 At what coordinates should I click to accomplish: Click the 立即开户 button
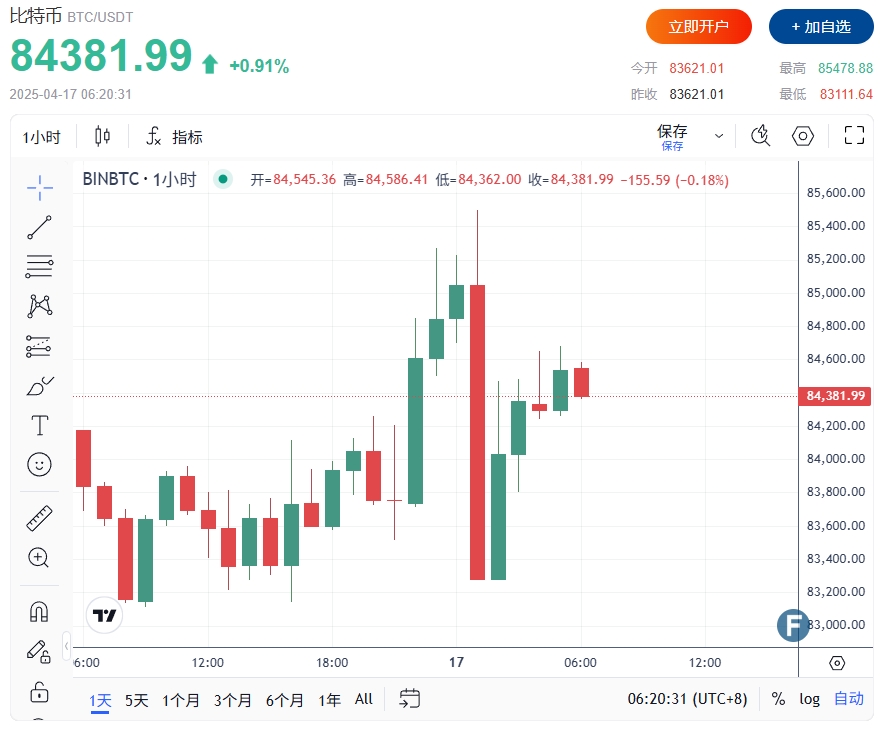(698, 26)
